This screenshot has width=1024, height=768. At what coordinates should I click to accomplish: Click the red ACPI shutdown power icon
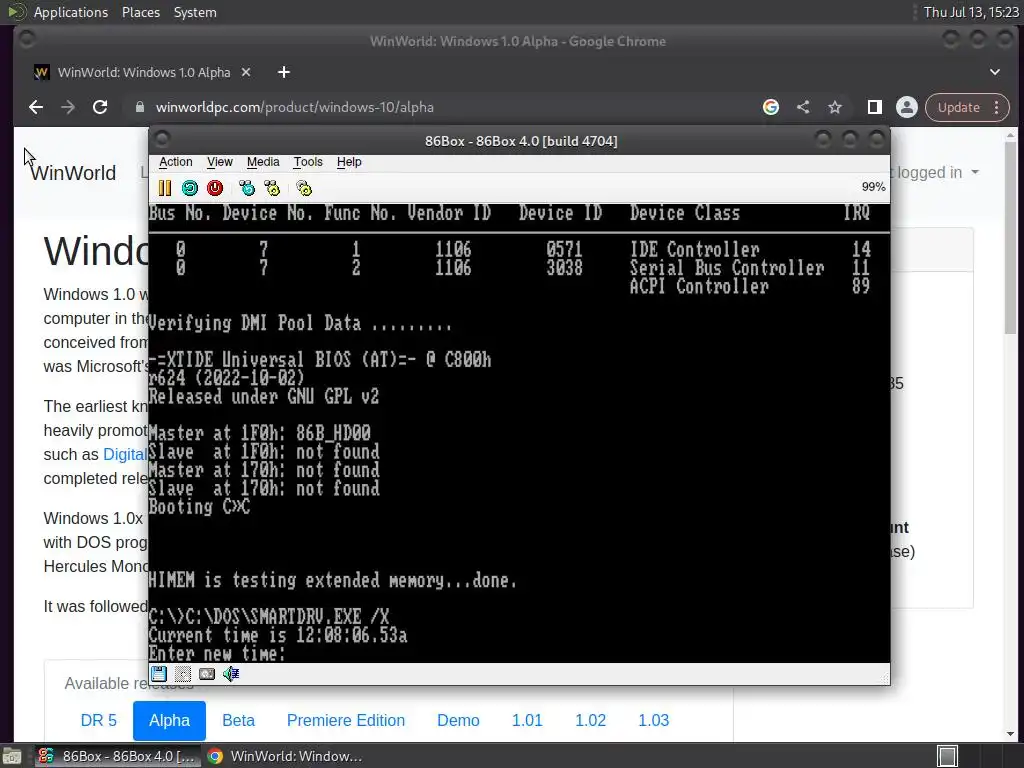click(x=215, y=189)
